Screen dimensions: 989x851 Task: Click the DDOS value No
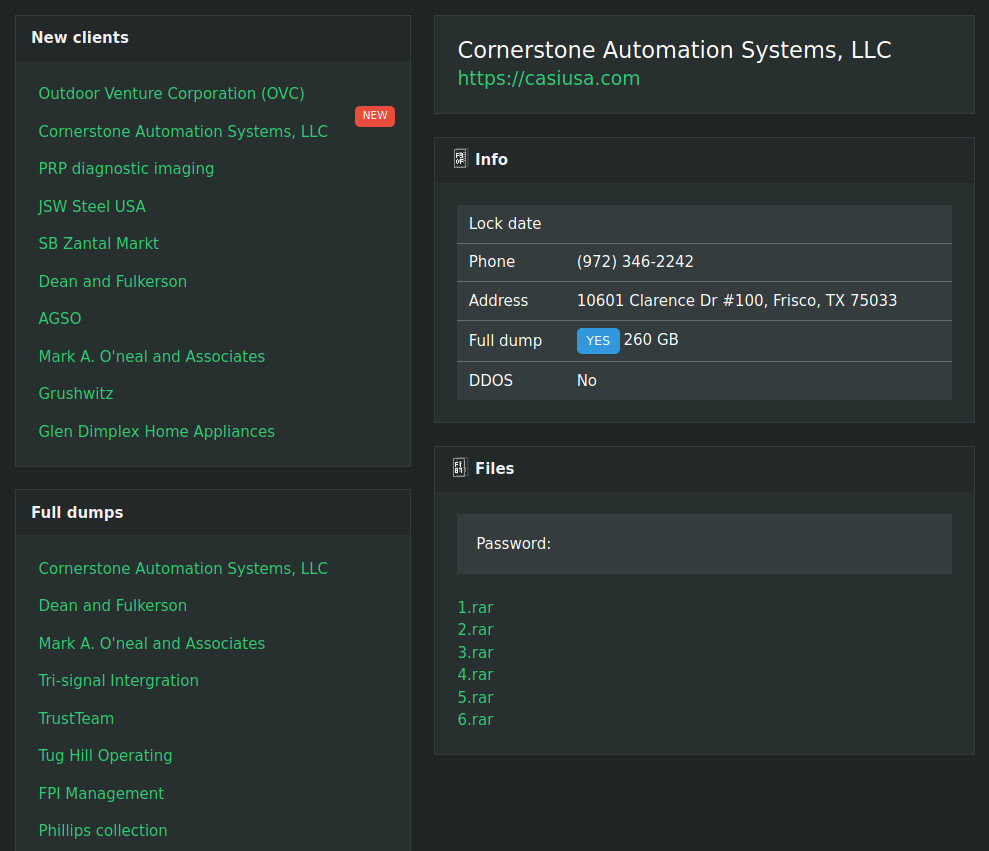point(587,380)
